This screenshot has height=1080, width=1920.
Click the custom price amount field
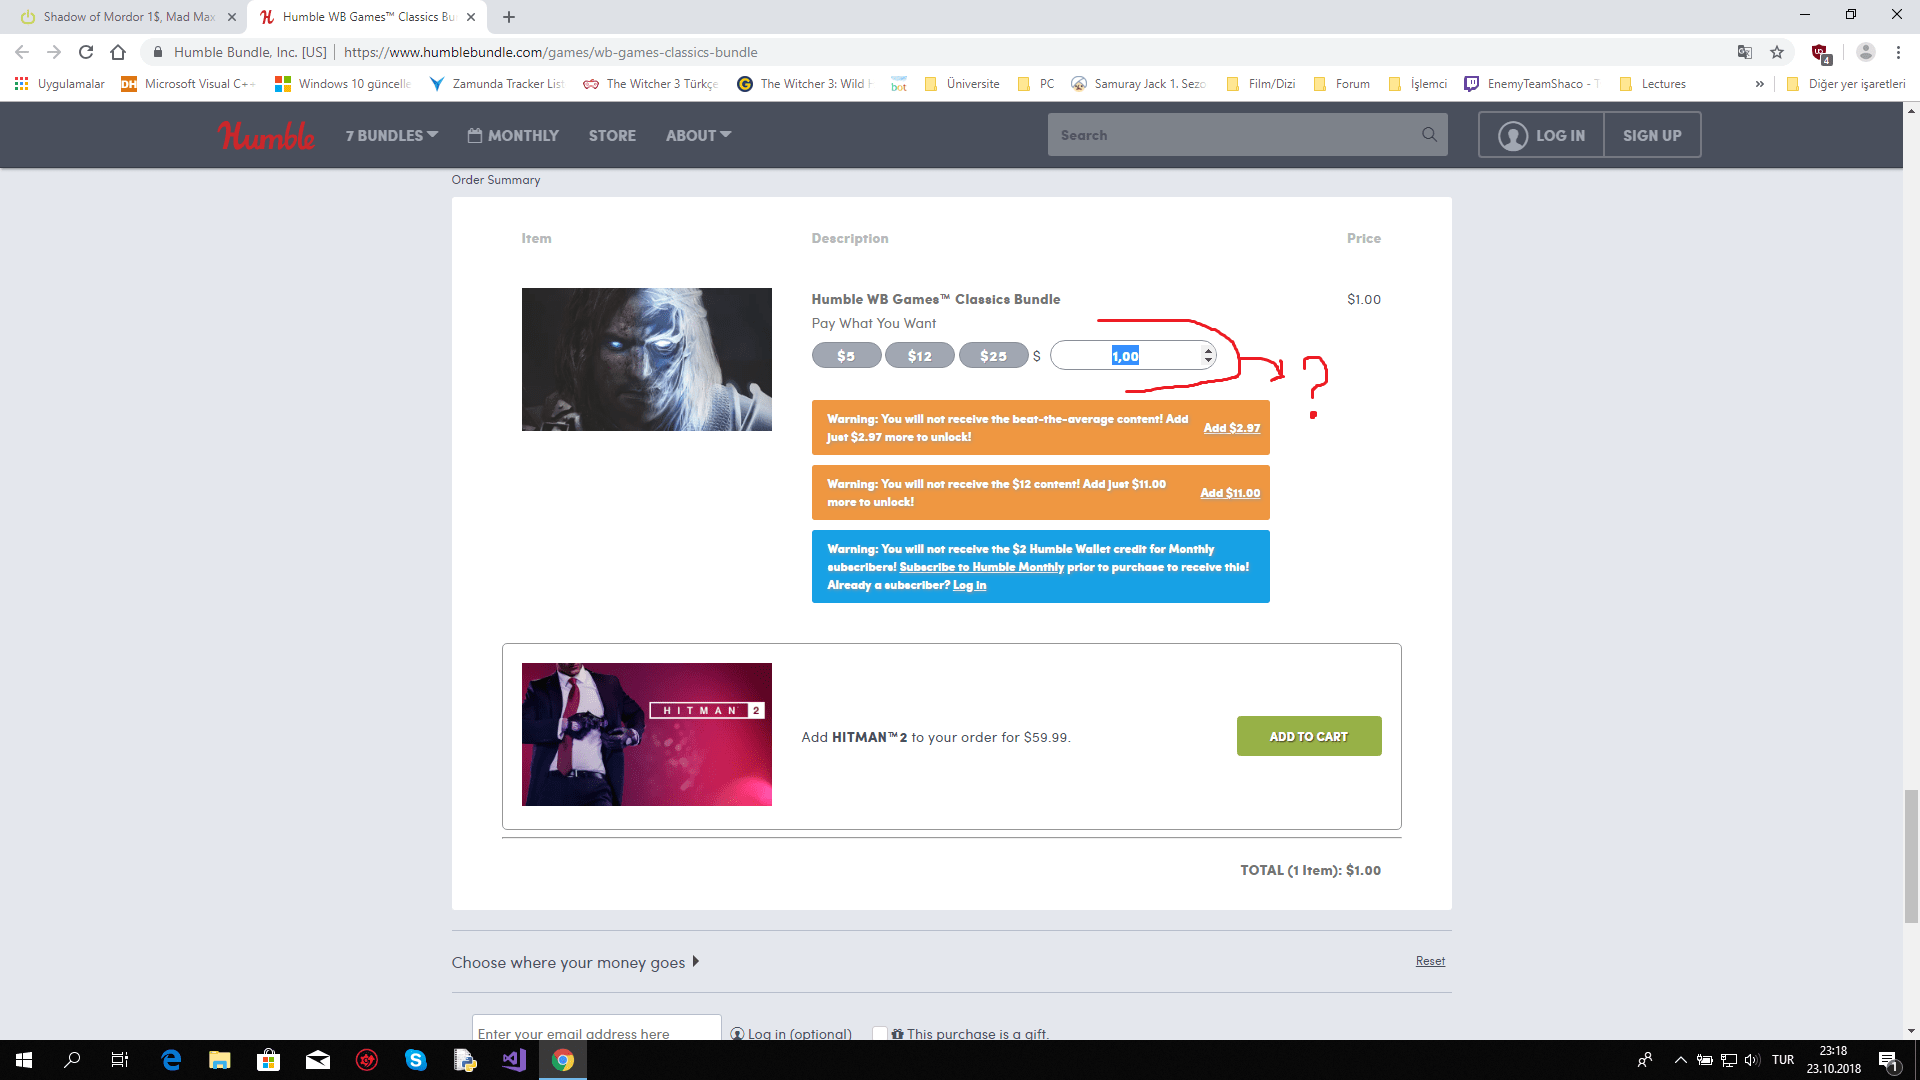point(1124,356)
